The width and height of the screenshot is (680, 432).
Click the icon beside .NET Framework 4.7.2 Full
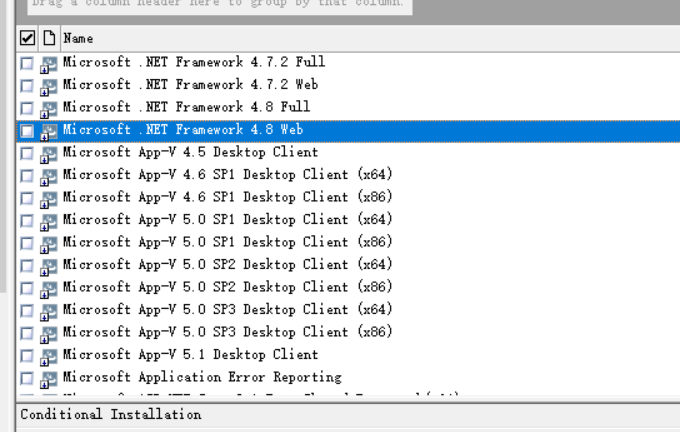(x=48, y=63)
